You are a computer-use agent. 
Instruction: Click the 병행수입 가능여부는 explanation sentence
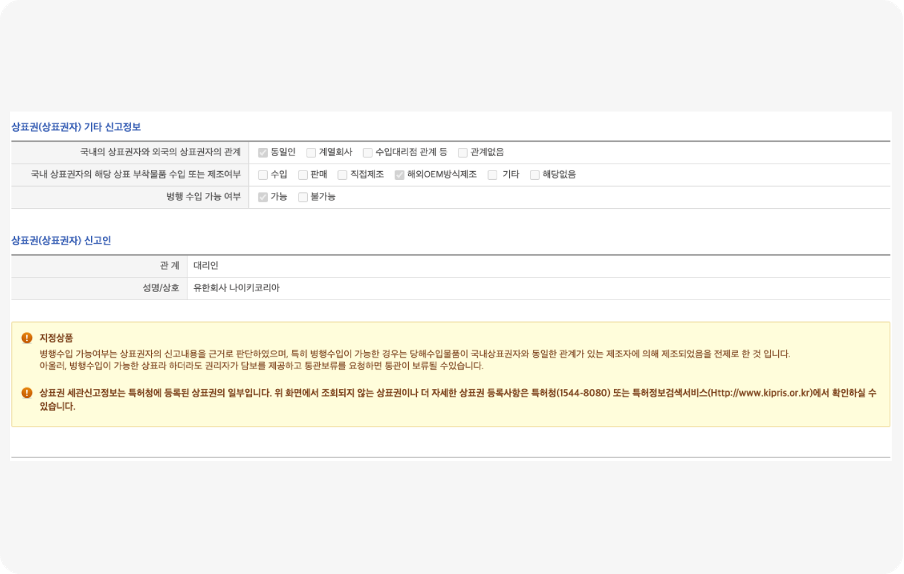coord(415,354)
